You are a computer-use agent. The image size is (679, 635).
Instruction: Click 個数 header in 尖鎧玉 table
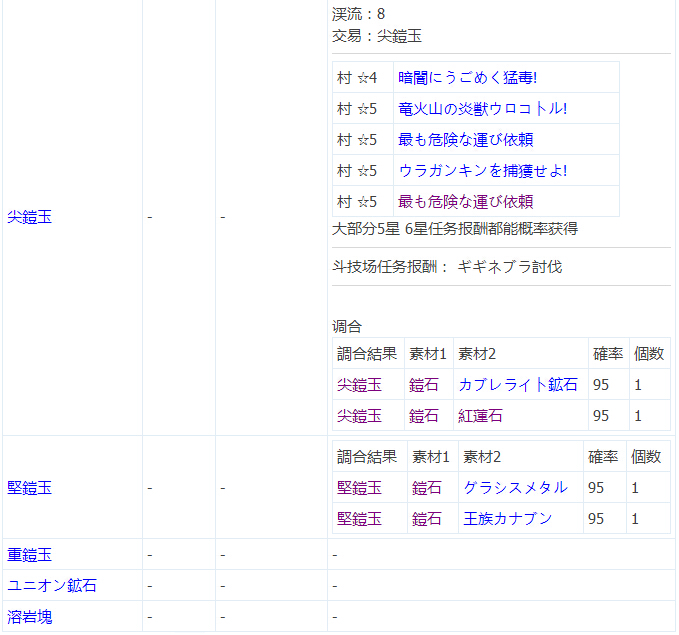tap(649, 354)
